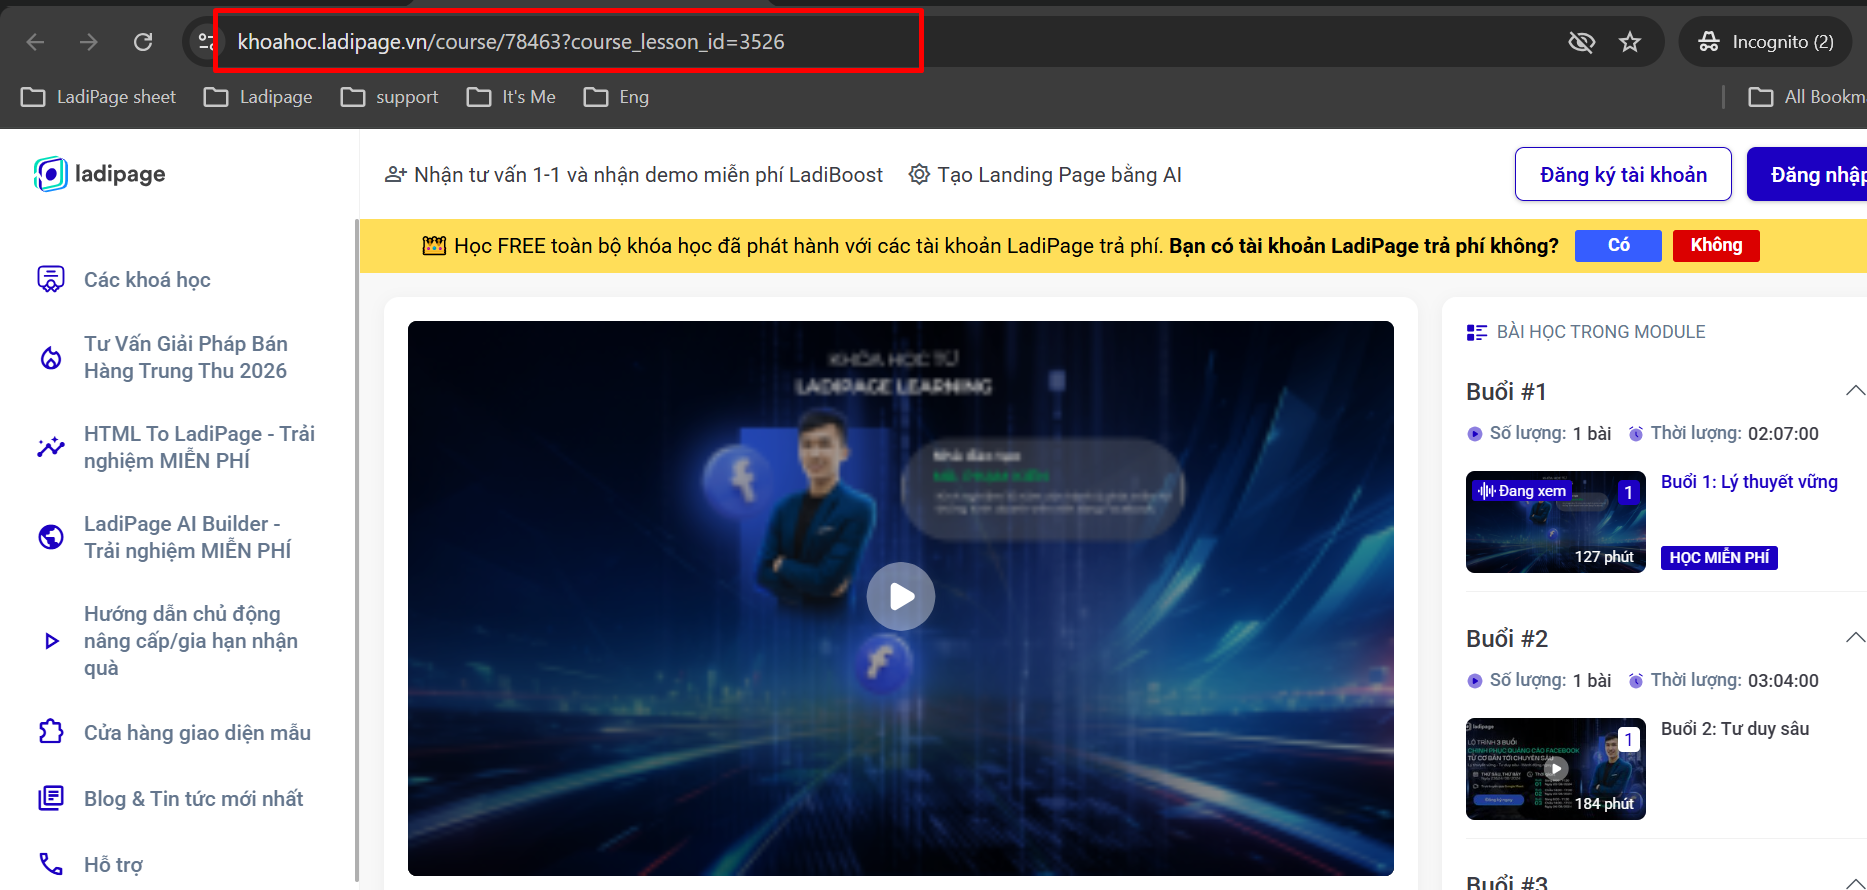1867x890 pixels.
Task: Go forward with the browser forward arrow
Action: pyautogui.click(x=89, y=42)
